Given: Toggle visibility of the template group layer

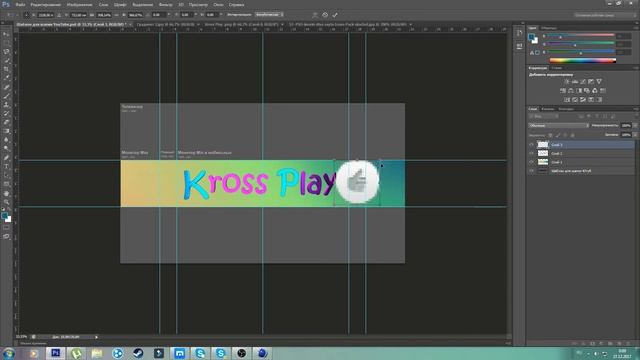Looking at the screenshot, I should click(531, 171).
